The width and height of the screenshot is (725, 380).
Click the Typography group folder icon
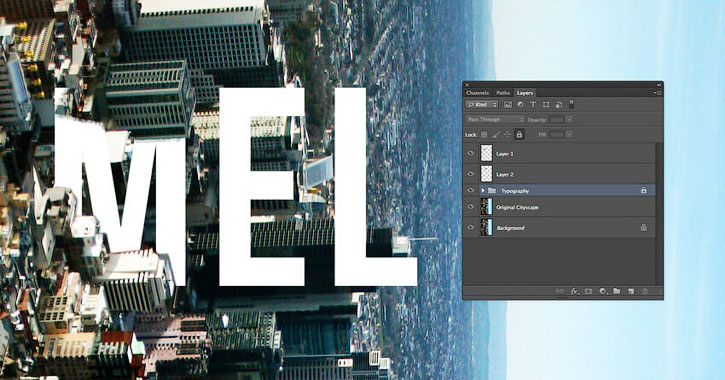click(x=492, y=190)
